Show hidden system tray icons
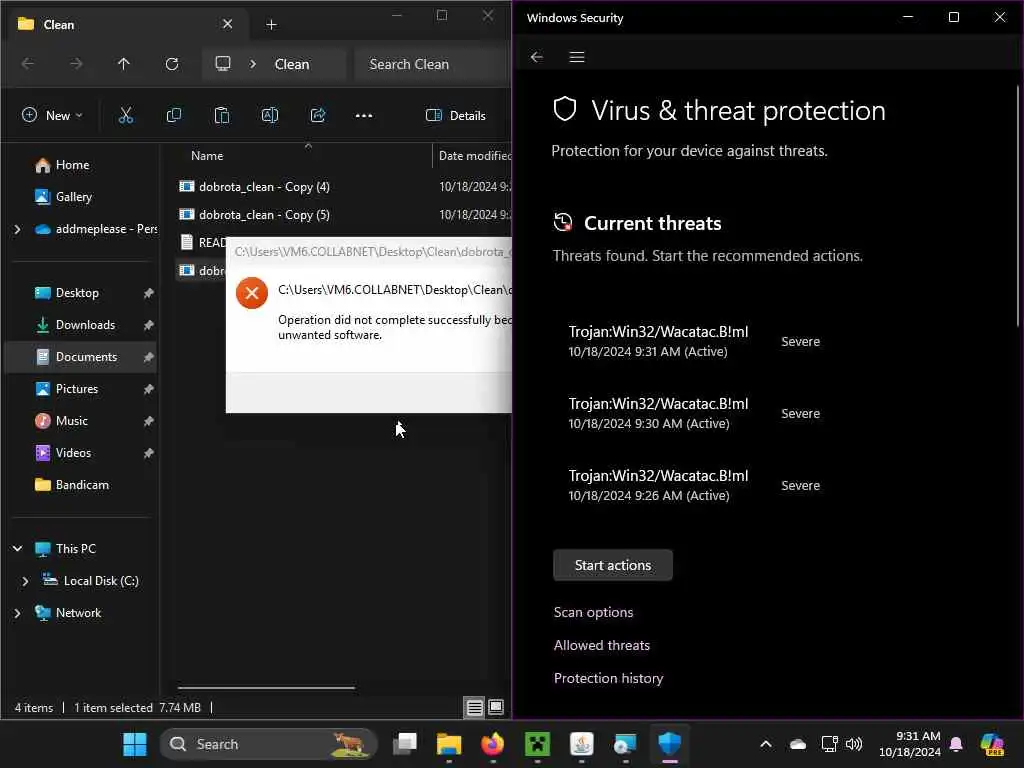The width and height of the screenshot is (1024, 768). pos(766,744)
